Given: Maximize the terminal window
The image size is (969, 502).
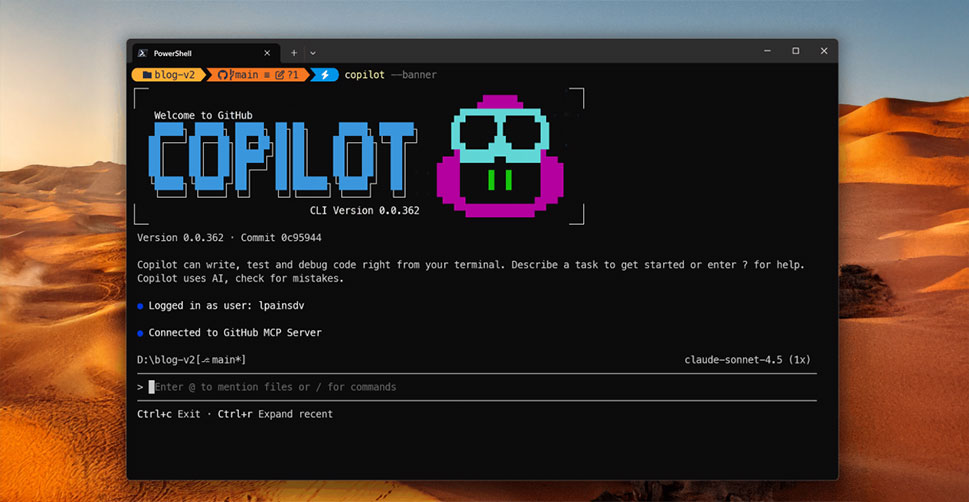Looking at the screenshot, I should (x=795, y=51).
